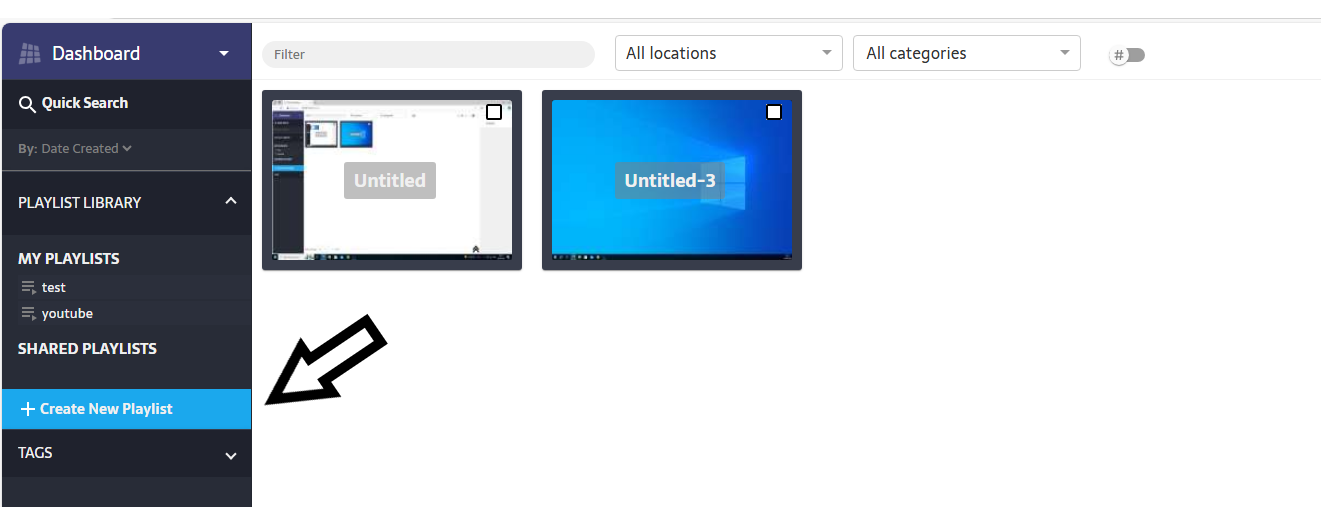1321x525 pixels.
Task: Select the checkbox on the Untitled thumbnail
Action: pyautogui.click(x=494, y=112)
